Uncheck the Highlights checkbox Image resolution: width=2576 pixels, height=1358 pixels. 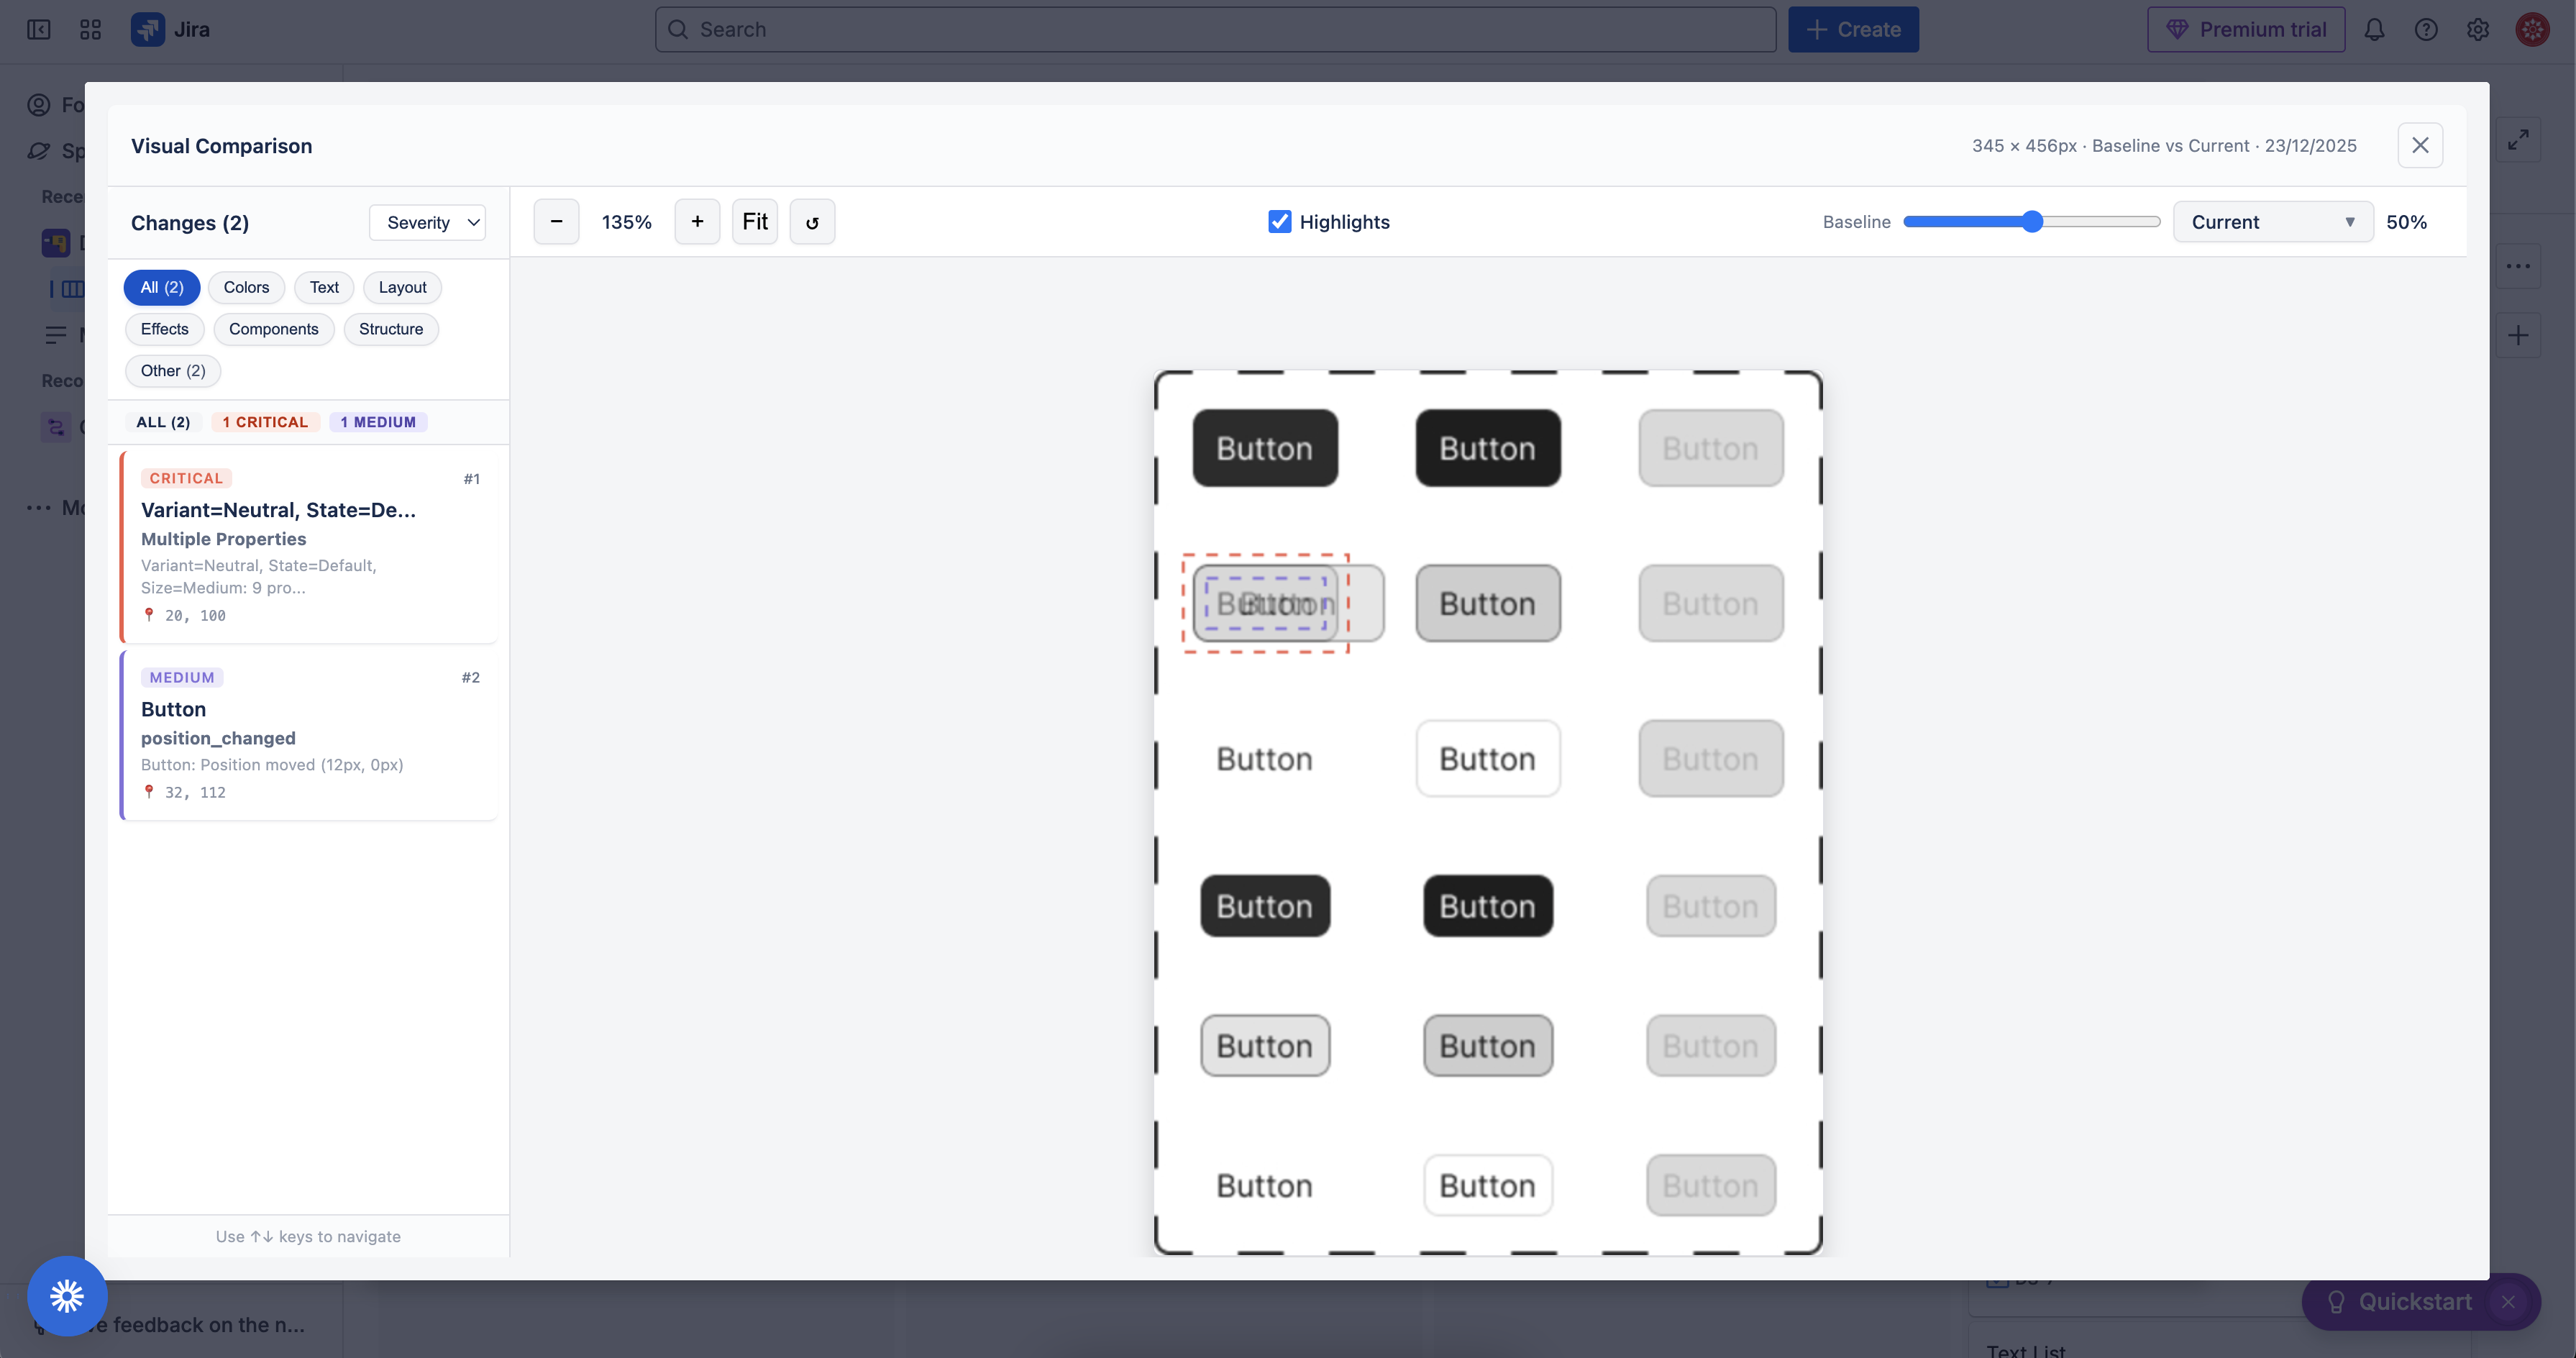point(1279,222)
